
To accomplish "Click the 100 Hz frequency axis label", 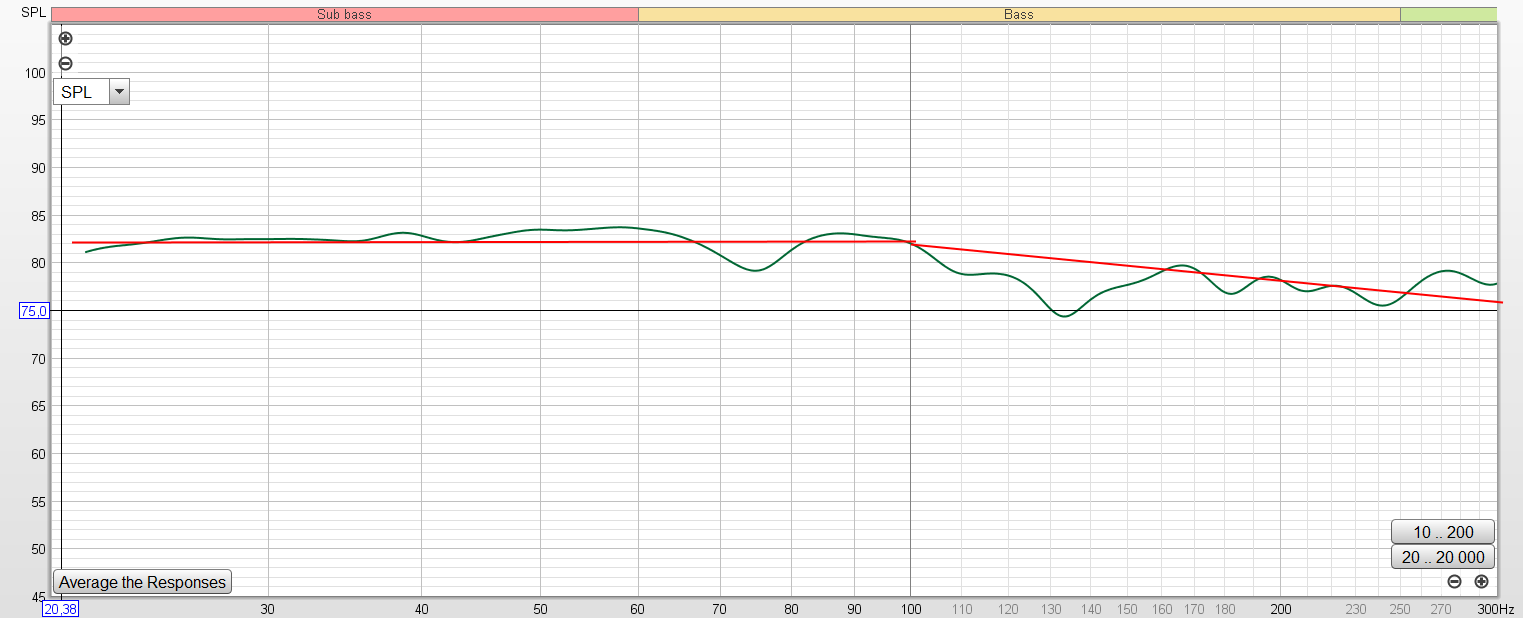I will pyautogui.click(x=910, y=608).
